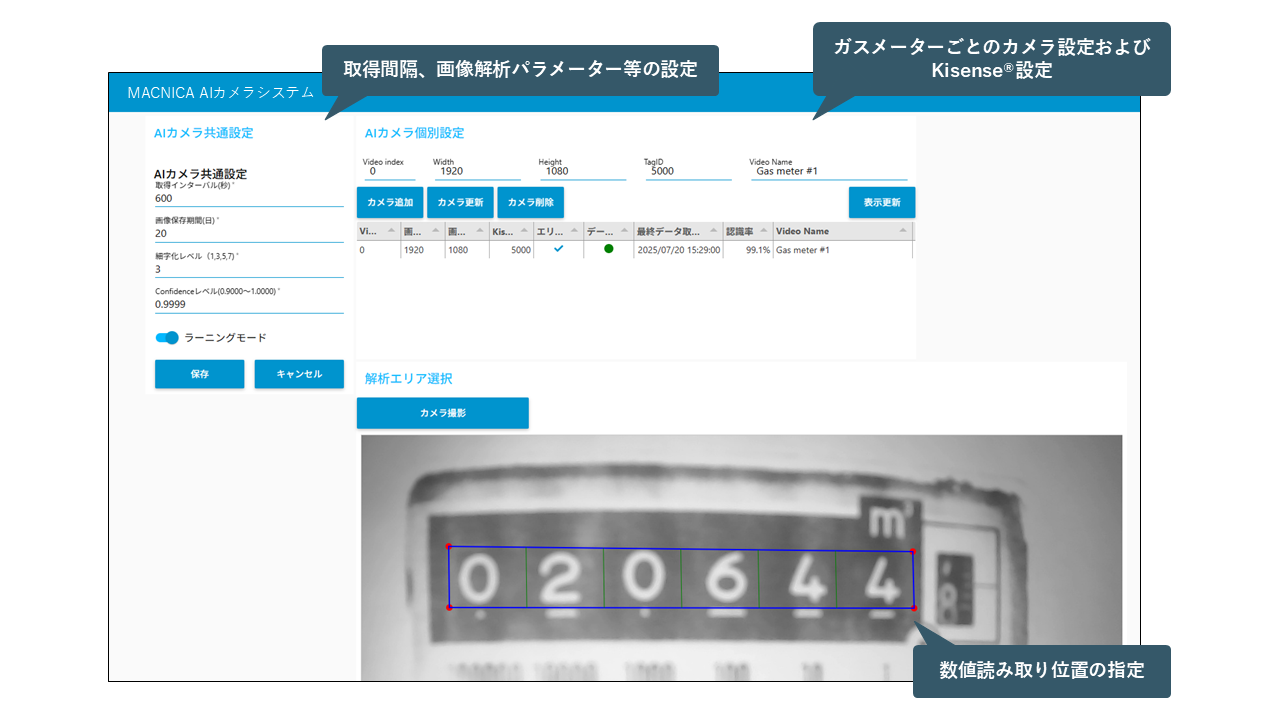
Task: Toggle the ラーニングモード switch
Action: click(167, 338)
